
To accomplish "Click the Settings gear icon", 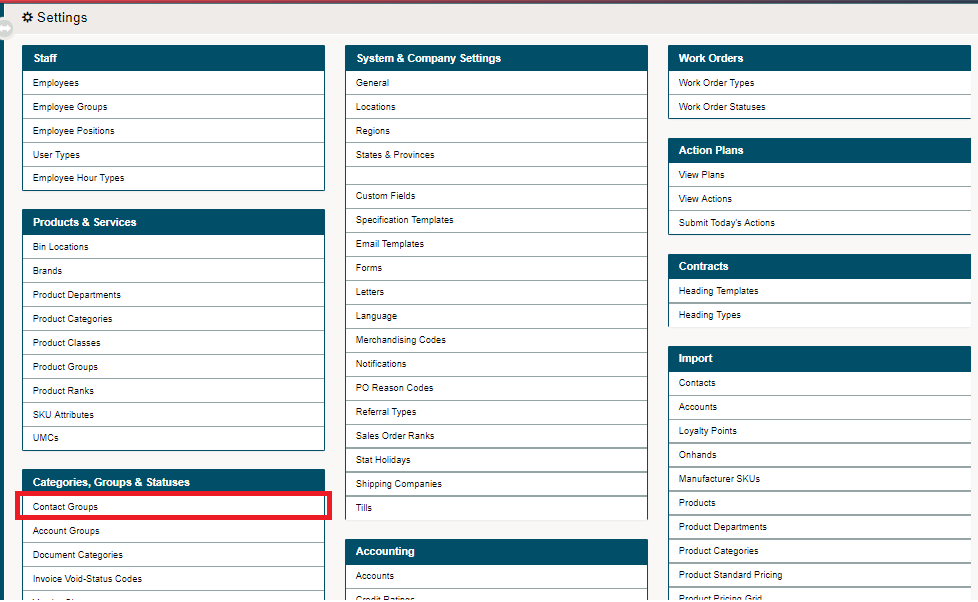I will tap(27, 17).
